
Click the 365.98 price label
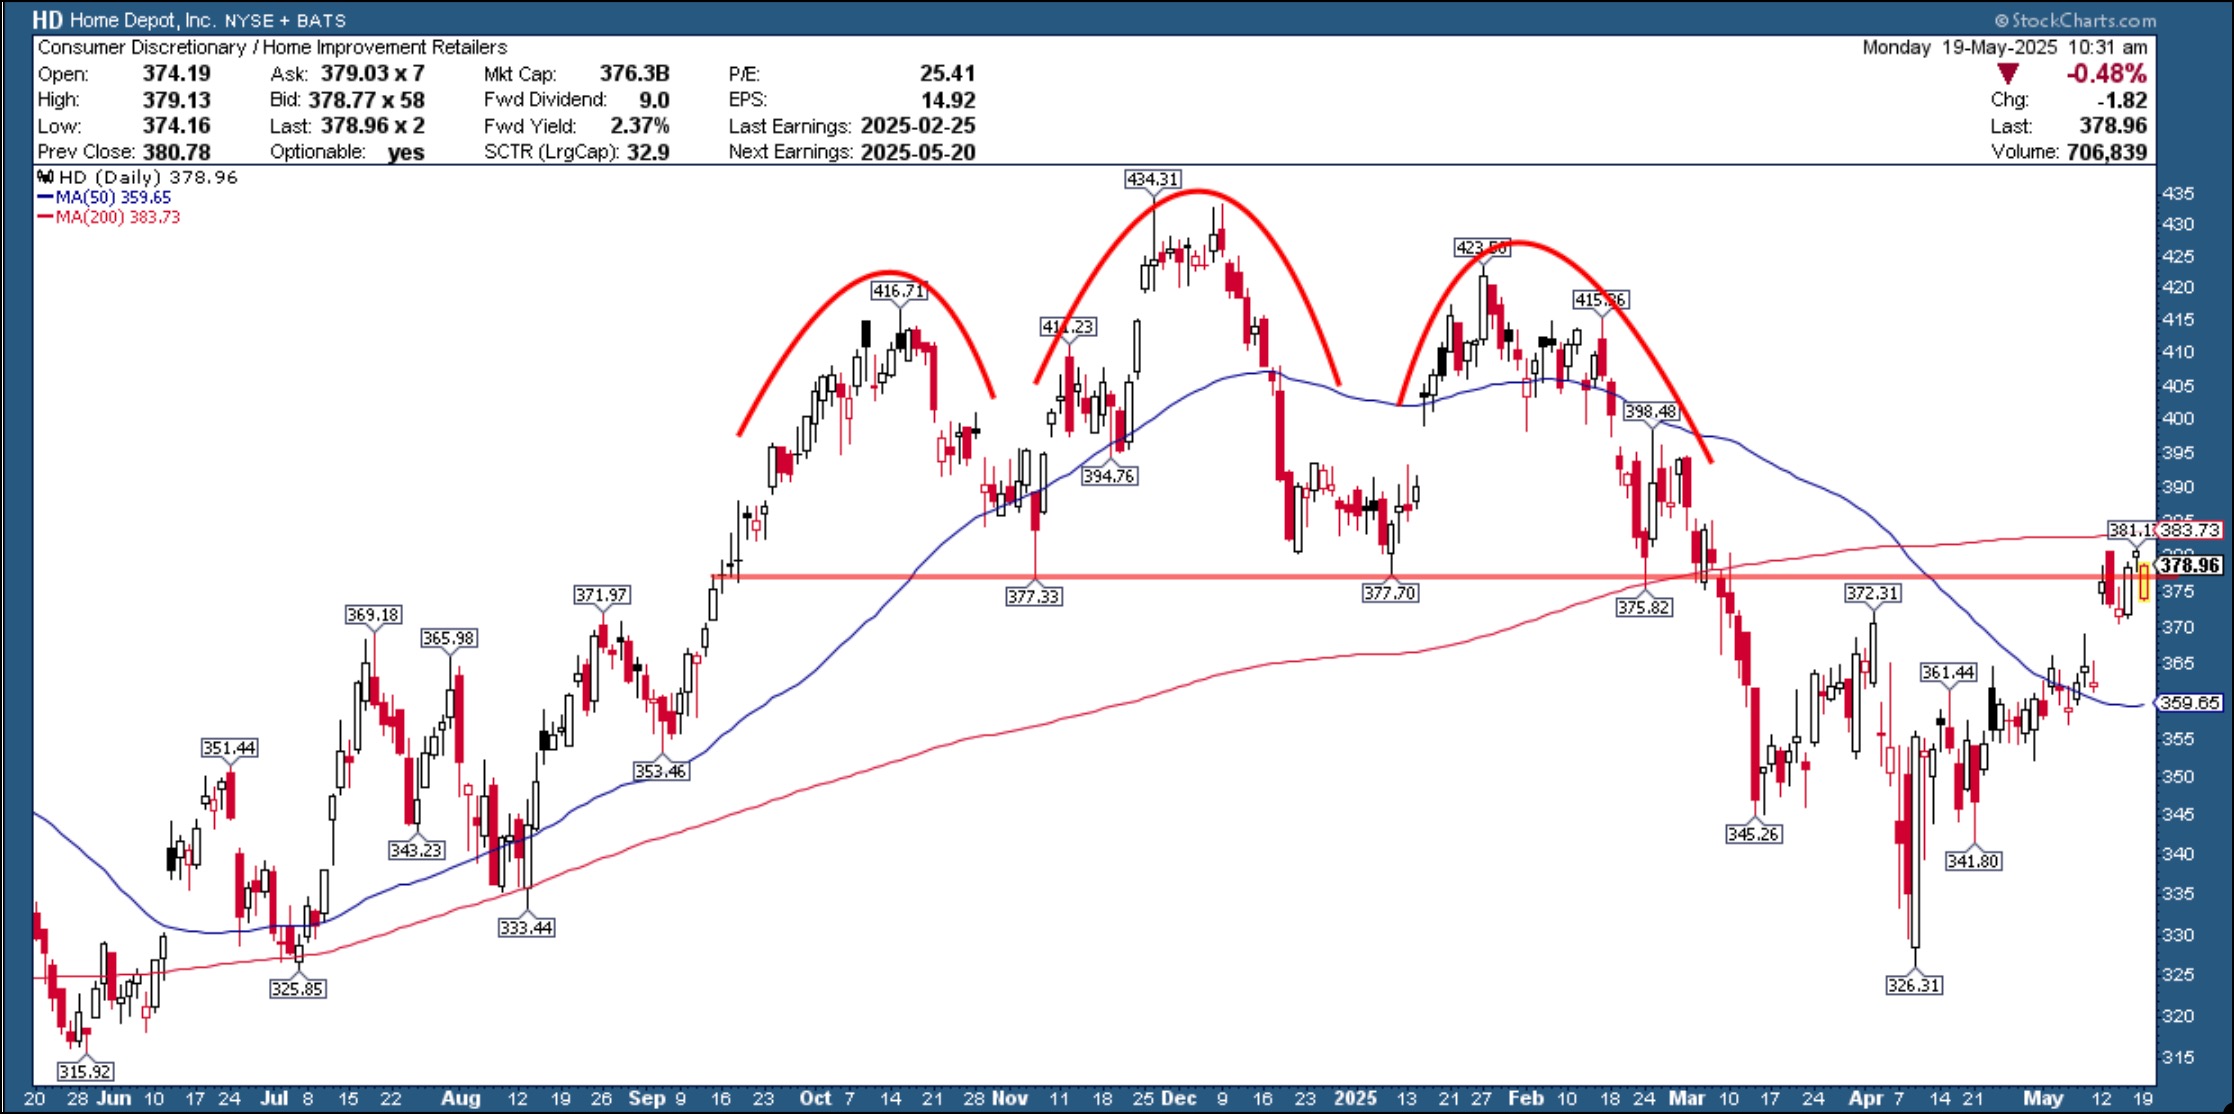pyautogui.click(x=448, y=637)
